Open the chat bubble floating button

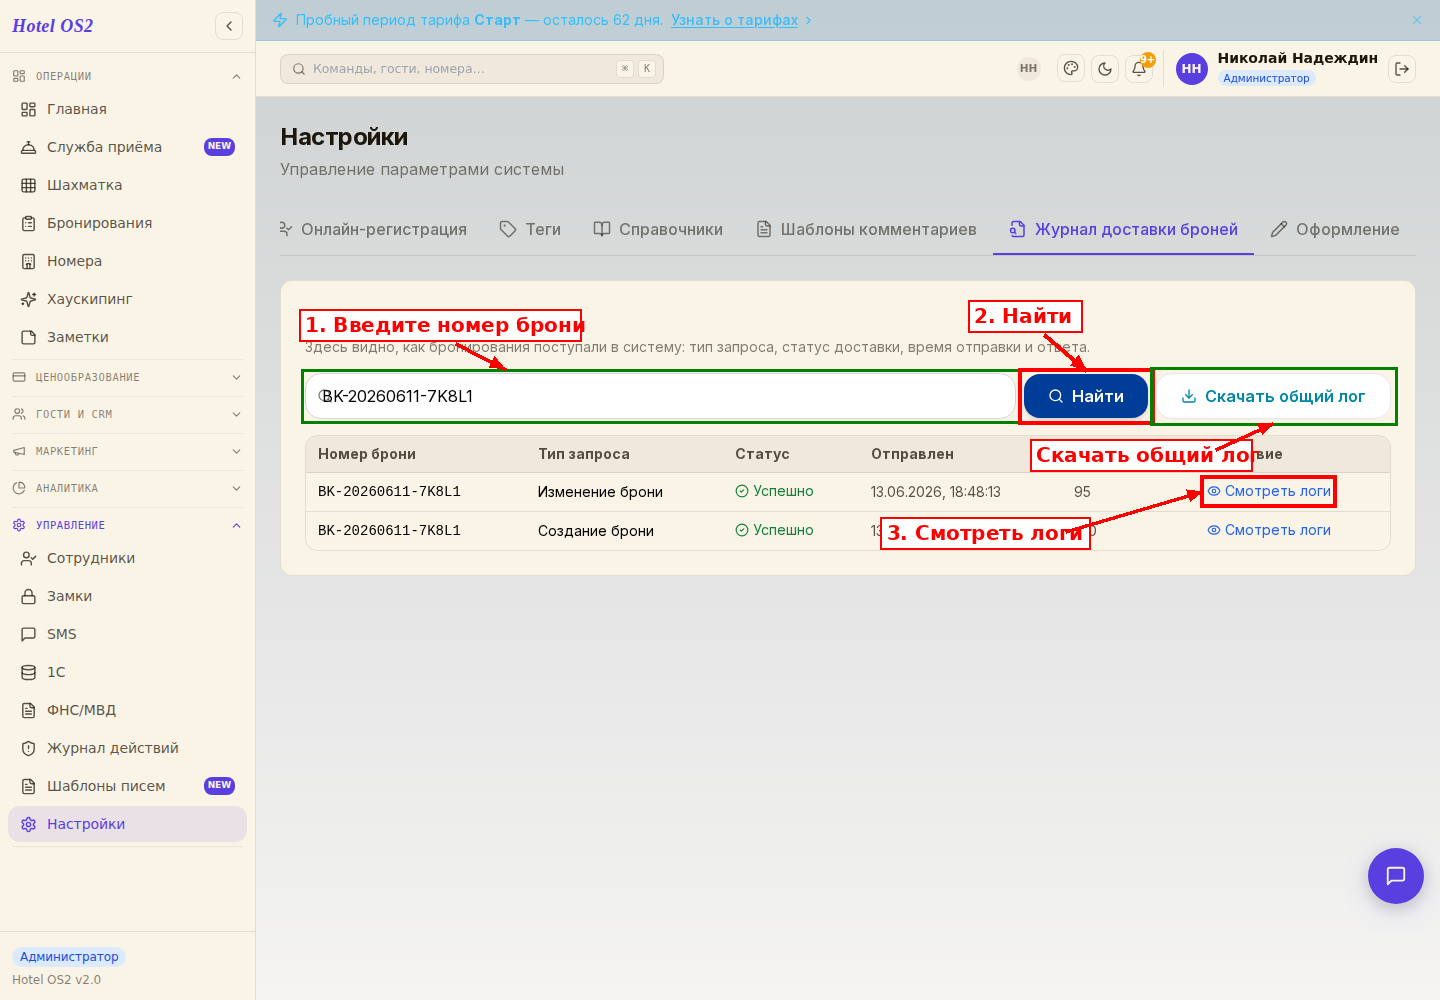tap(1396, 876)
